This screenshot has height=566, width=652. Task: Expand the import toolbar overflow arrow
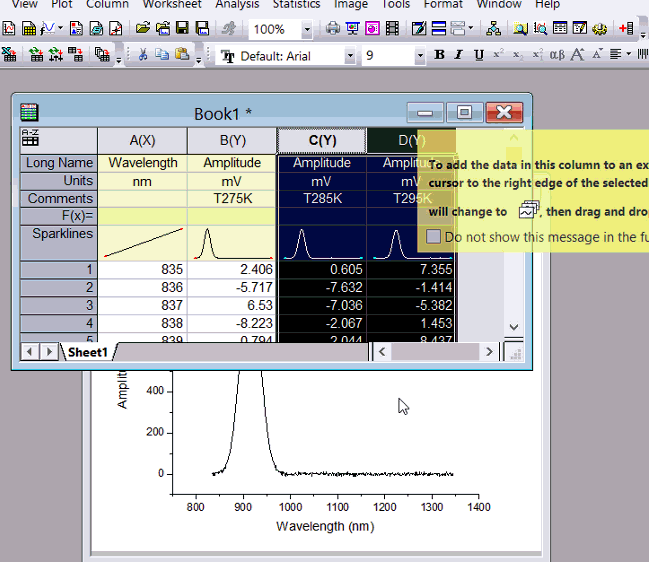click(119, 60)
